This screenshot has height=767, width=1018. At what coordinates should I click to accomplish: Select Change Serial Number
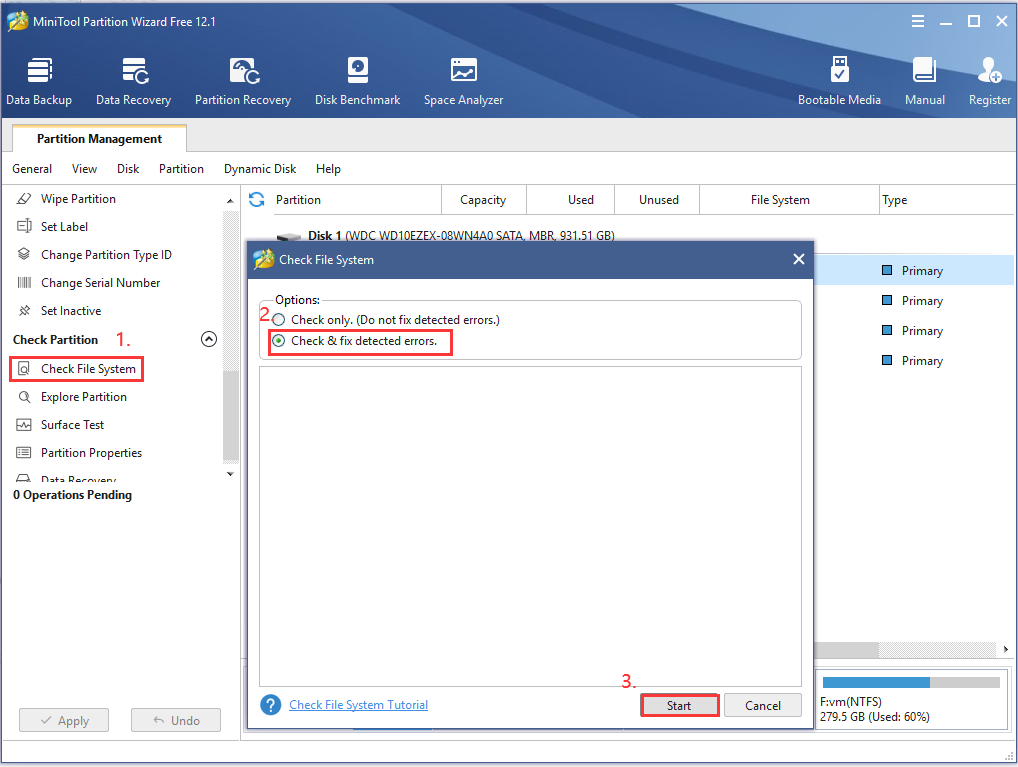pos(100,283)
